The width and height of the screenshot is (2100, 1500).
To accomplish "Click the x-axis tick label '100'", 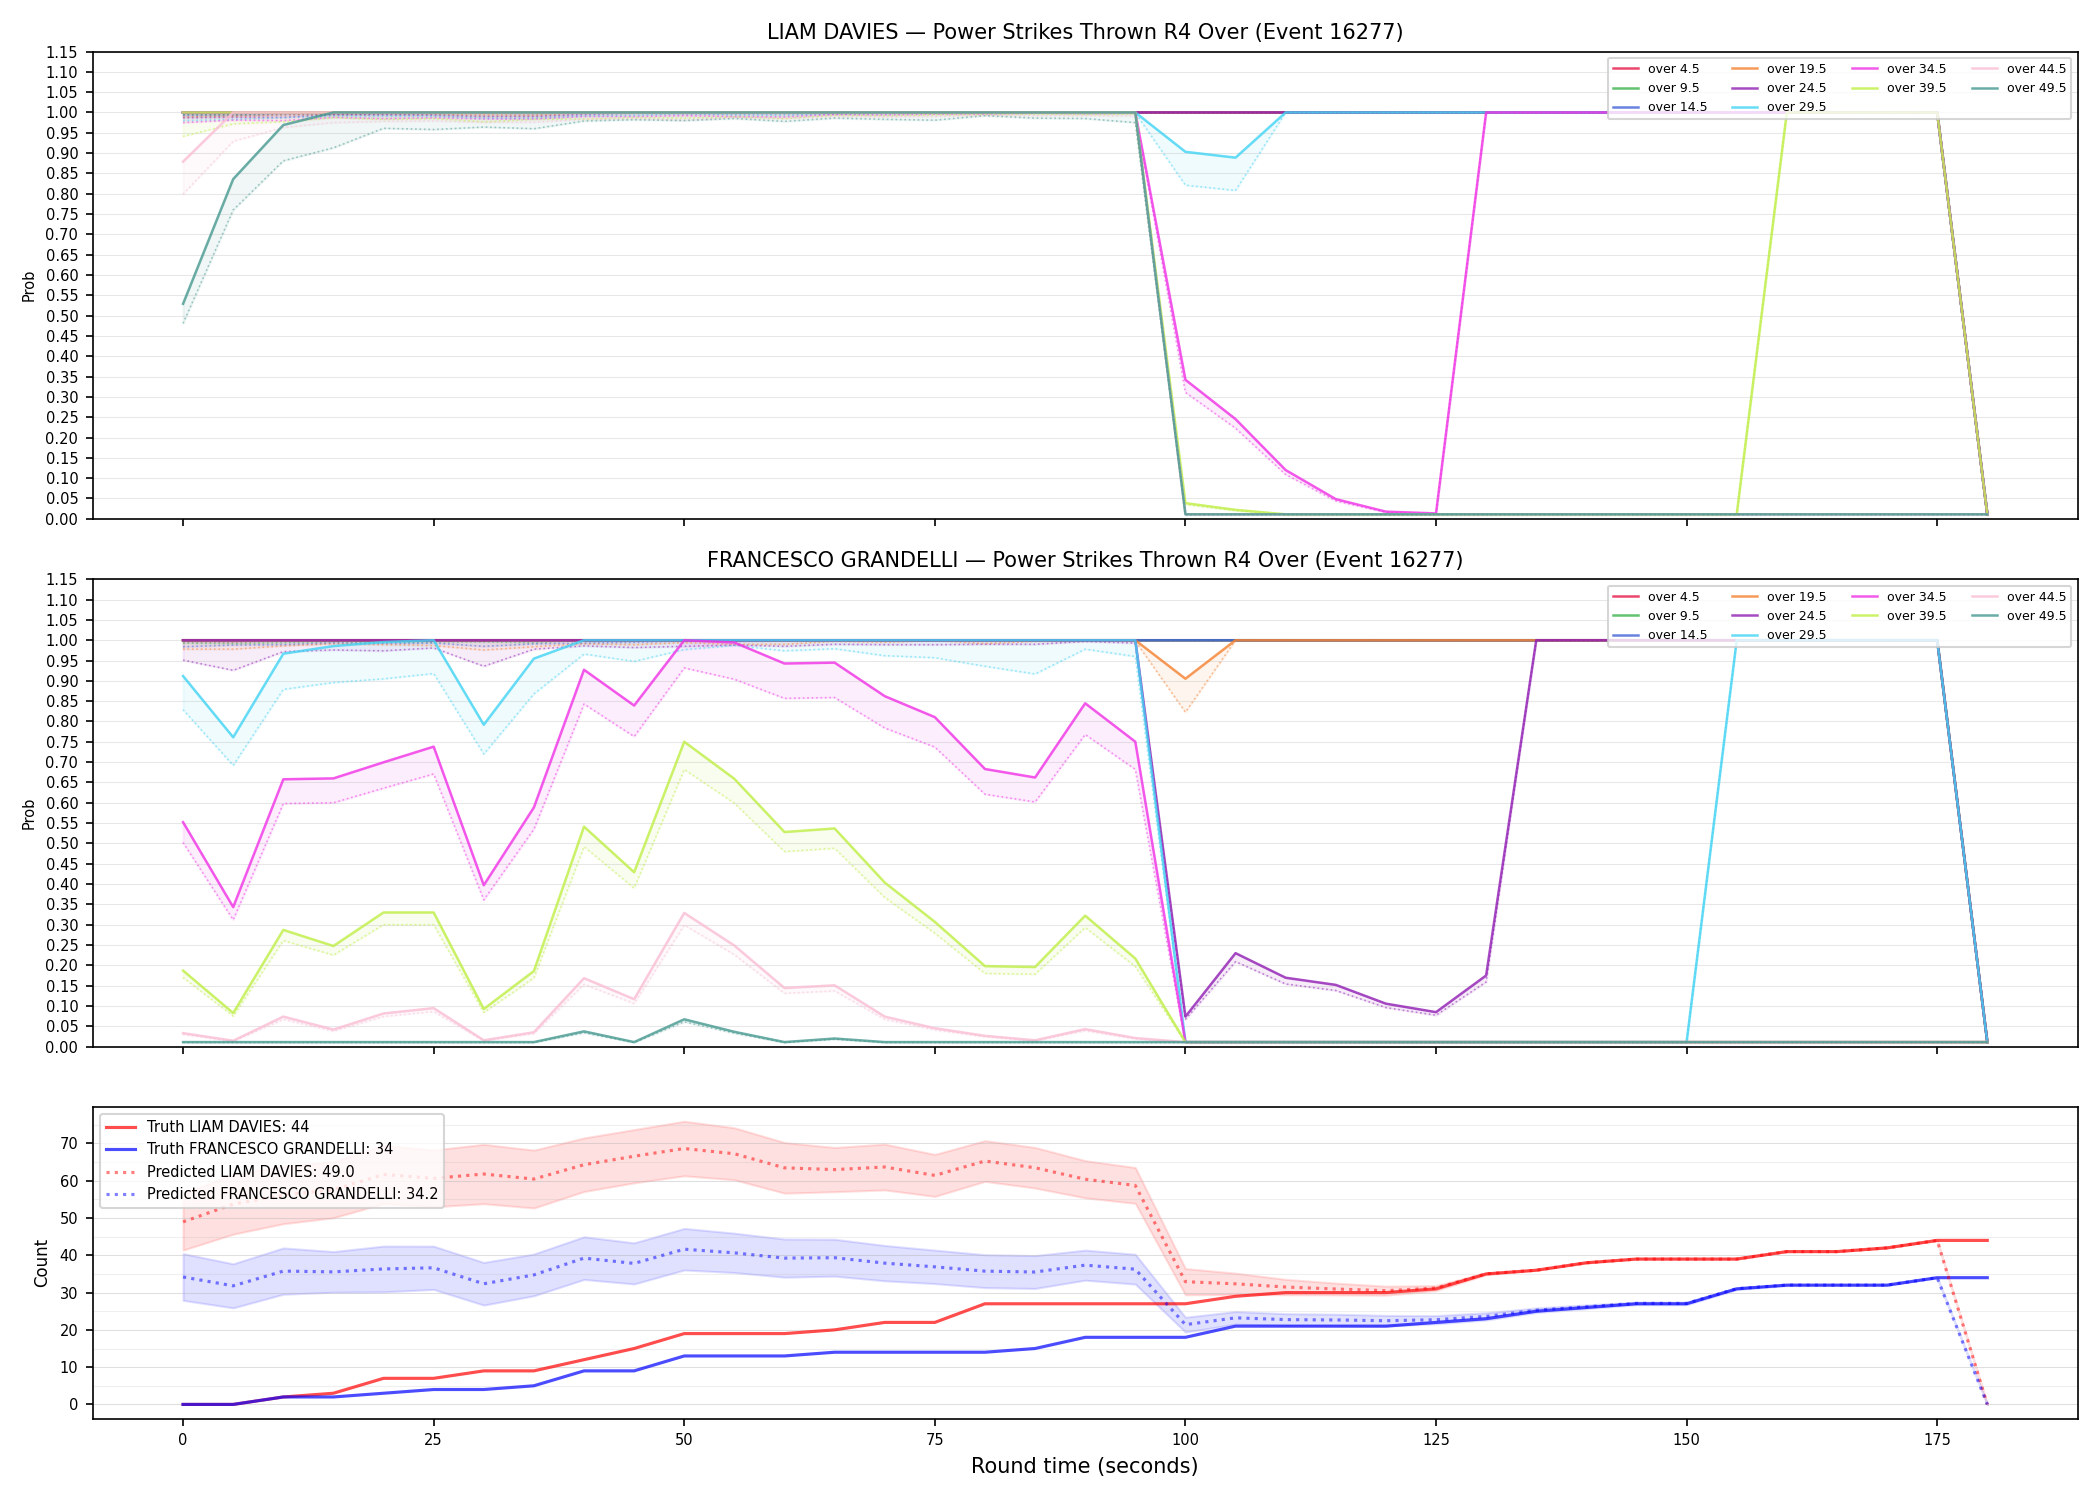I will pyautogui.click(x=1185, y=1440).
